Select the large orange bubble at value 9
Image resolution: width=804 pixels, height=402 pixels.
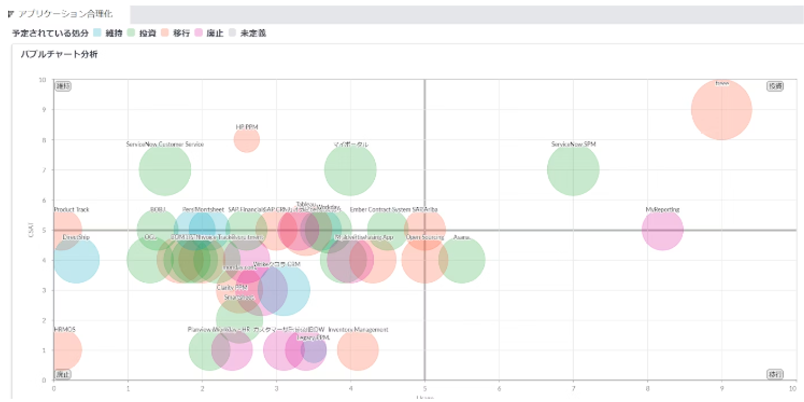tap(721, 110)
